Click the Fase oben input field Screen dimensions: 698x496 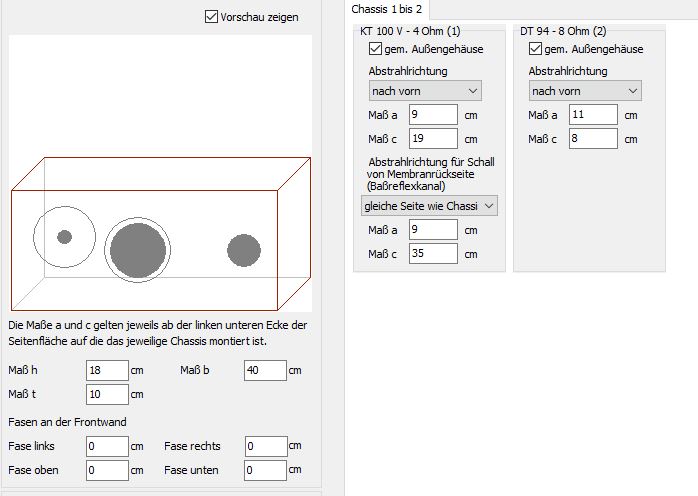point(107,470)
